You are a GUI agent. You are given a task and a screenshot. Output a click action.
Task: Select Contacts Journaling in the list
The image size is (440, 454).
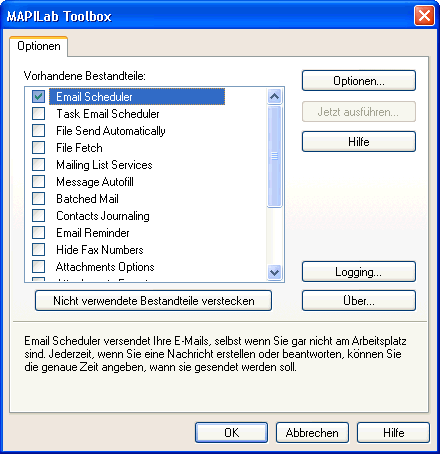pyautogui.click(x=103, y=216)
